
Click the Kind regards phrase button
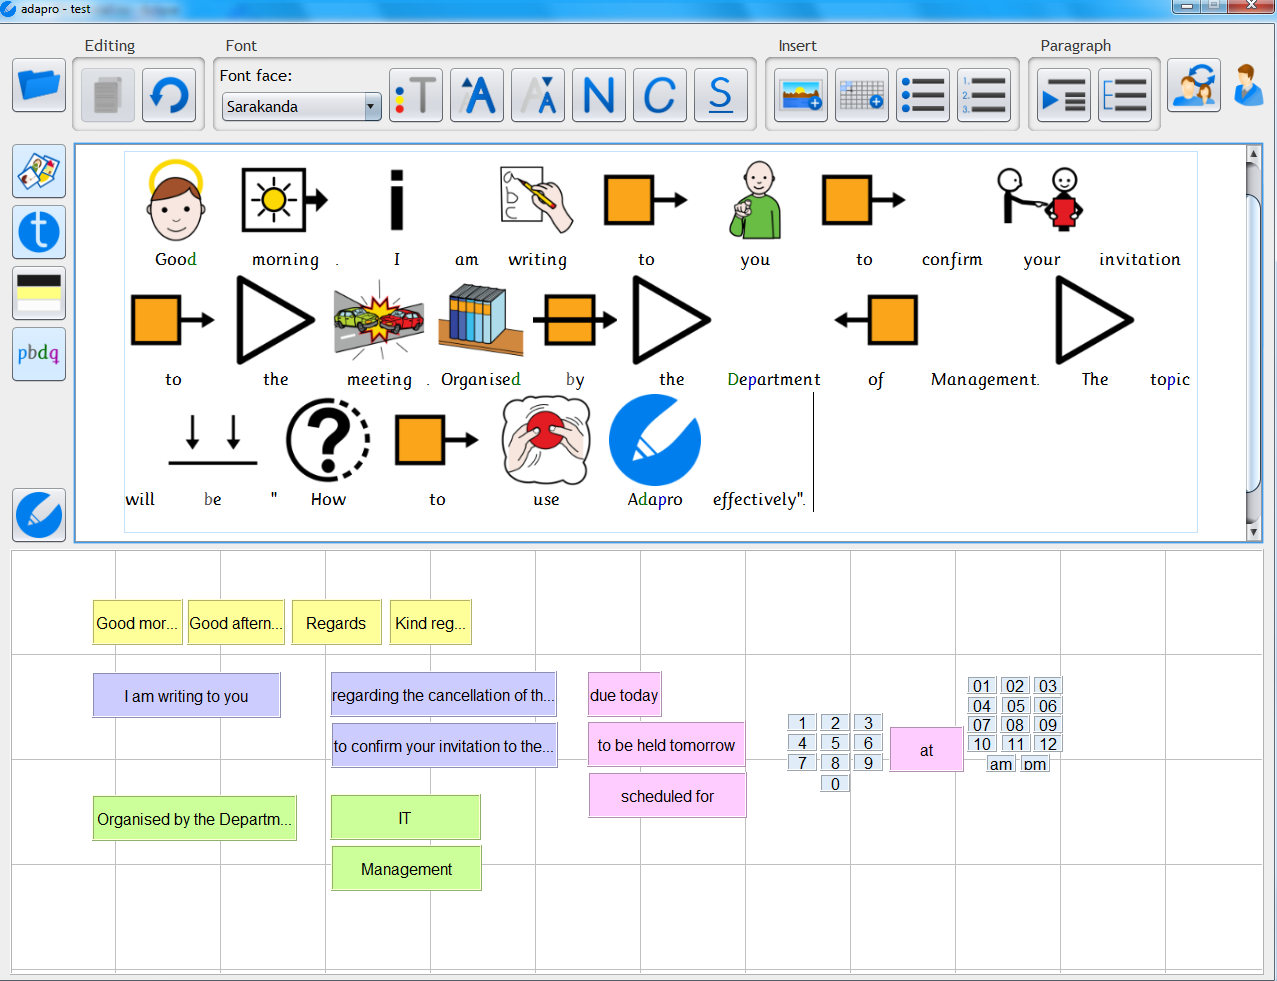[x=430, y=623]
